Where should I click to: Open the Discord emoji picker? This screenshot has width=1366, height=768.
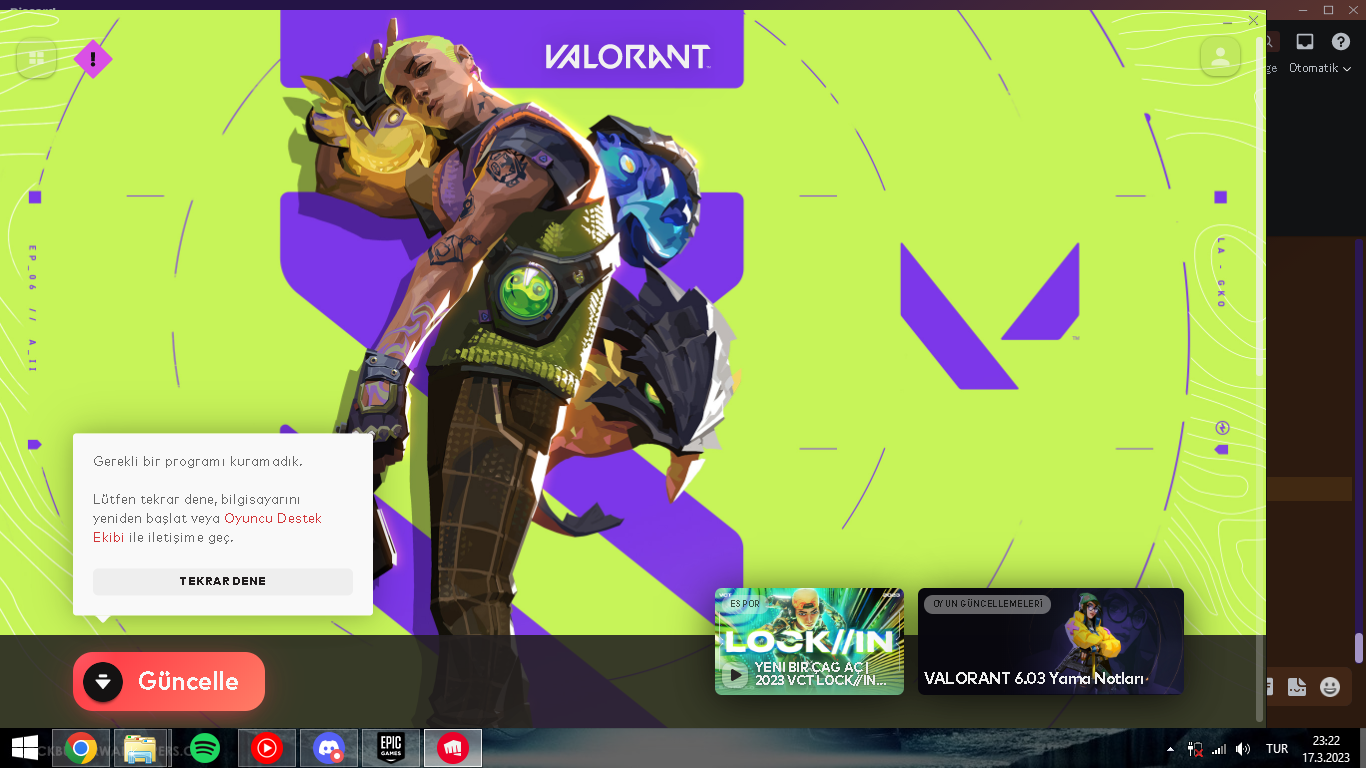tap(1330, 687)
